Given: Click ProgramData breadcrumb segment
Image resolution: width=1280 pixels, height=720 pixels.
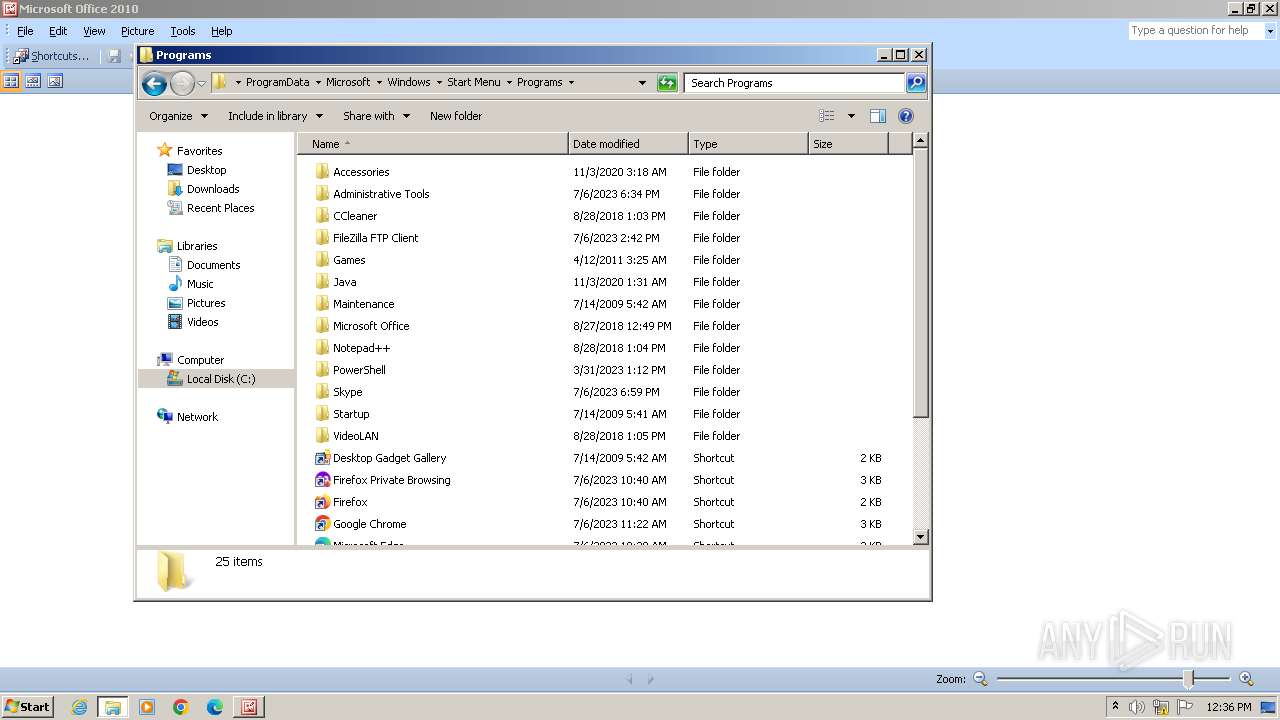Looking at the screenshot, I should tap(278, 83).
